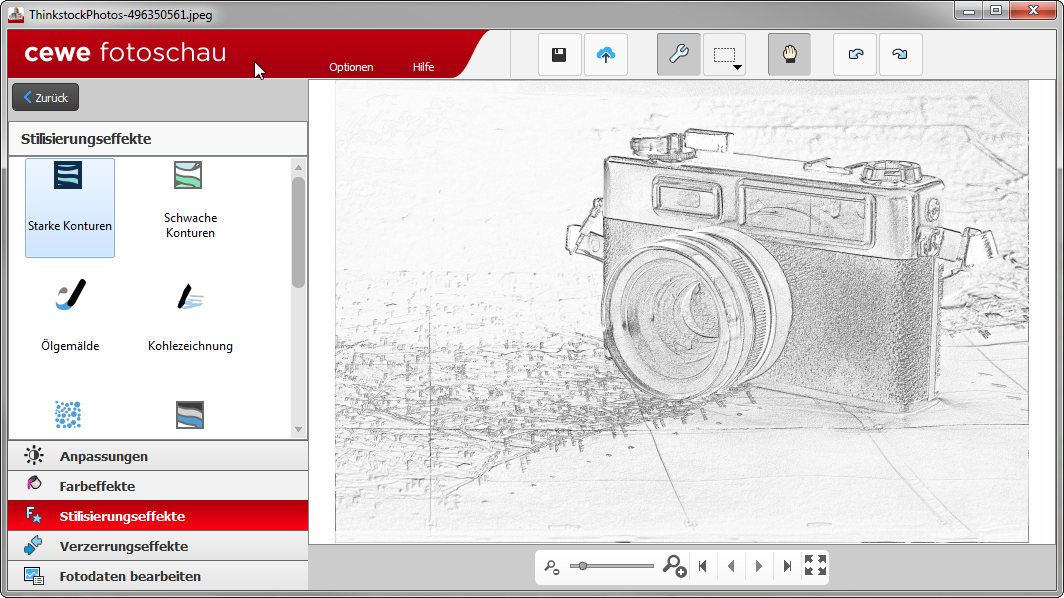Open Fotodaten bearbeiten panel
This screenshot has height=598, width=1064.
[157, 576]
